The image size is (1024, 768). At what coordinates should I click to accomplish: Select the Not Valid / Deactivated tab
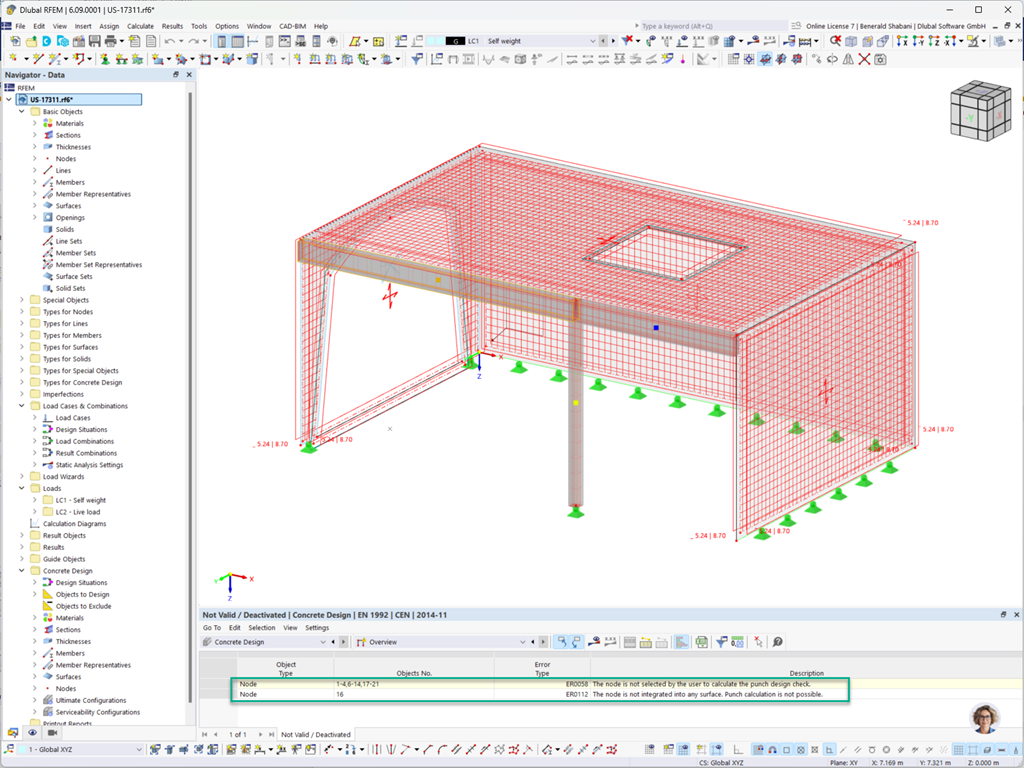[315, 735]
